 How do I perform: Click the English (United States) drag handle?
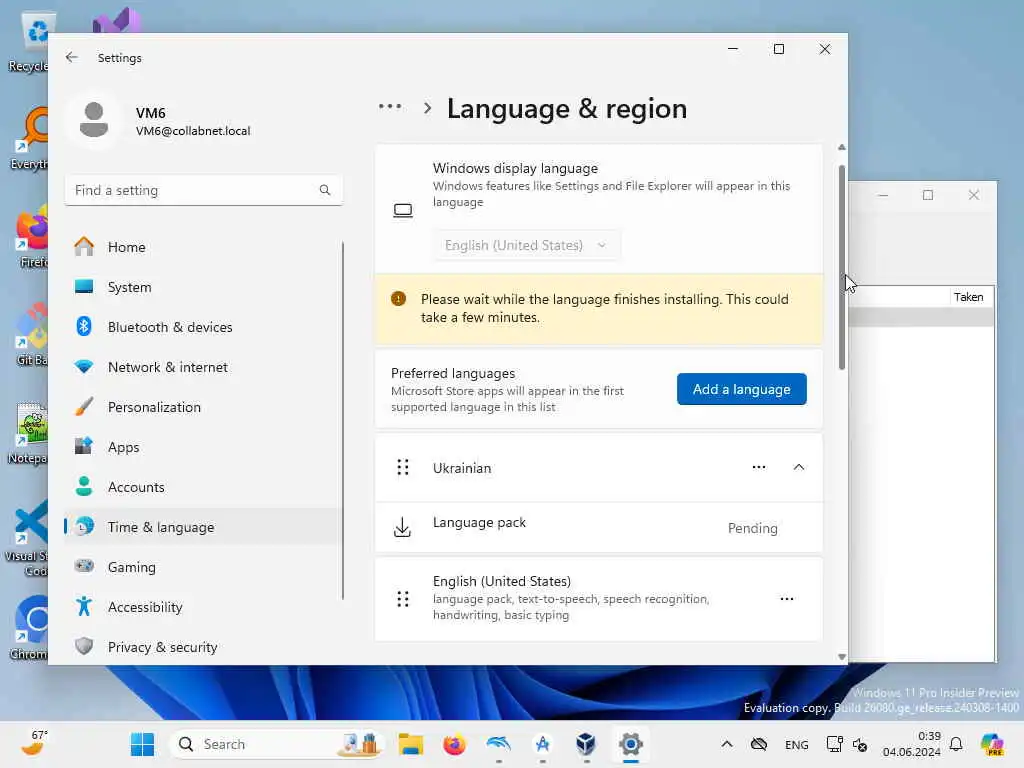(403, 599)
